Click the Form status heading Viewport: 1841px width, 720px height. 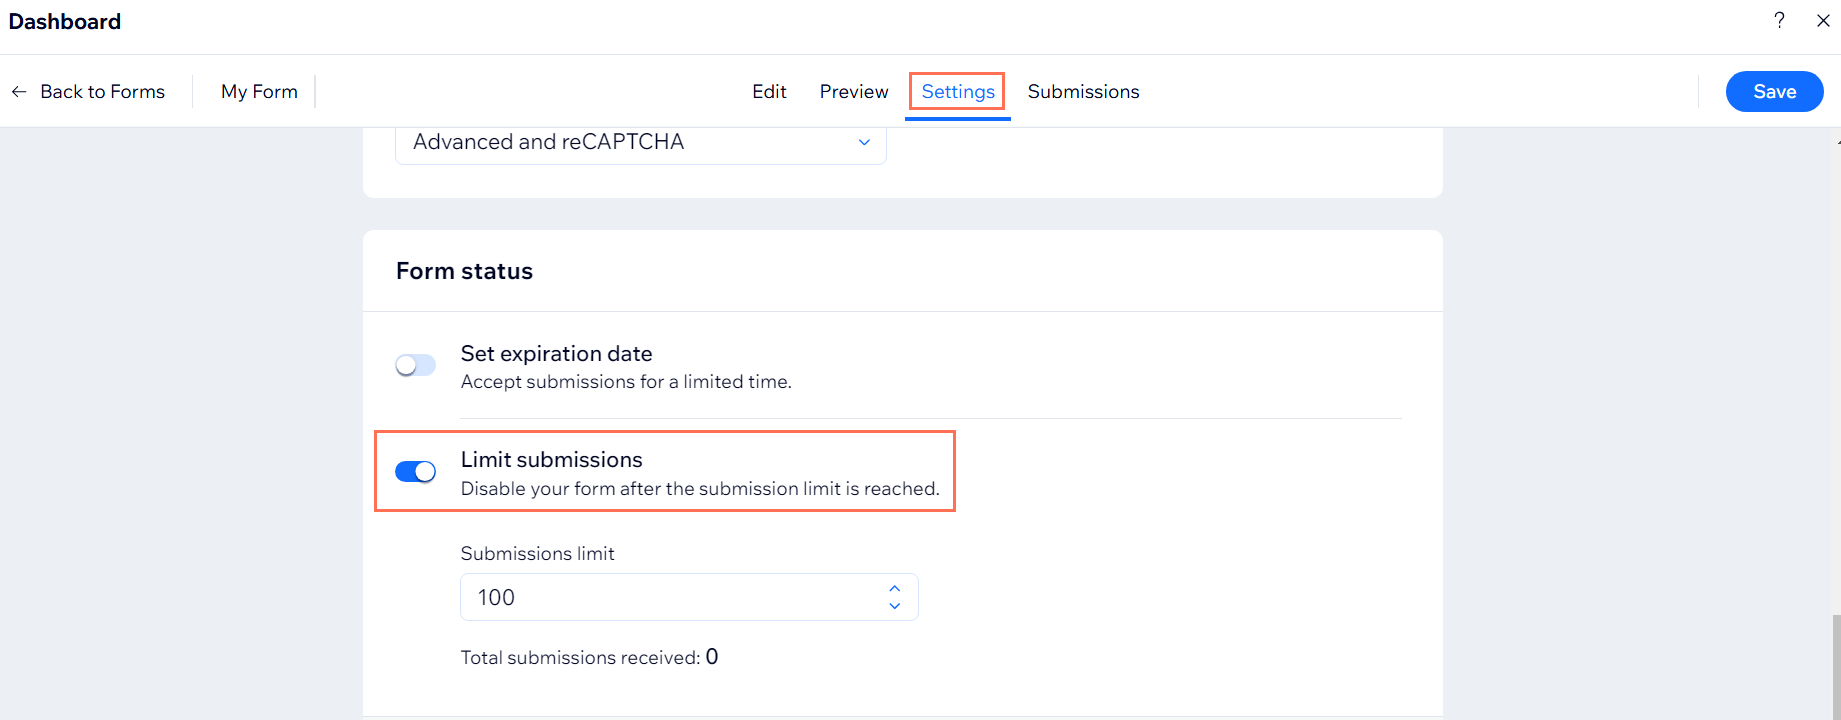point(464,271)
